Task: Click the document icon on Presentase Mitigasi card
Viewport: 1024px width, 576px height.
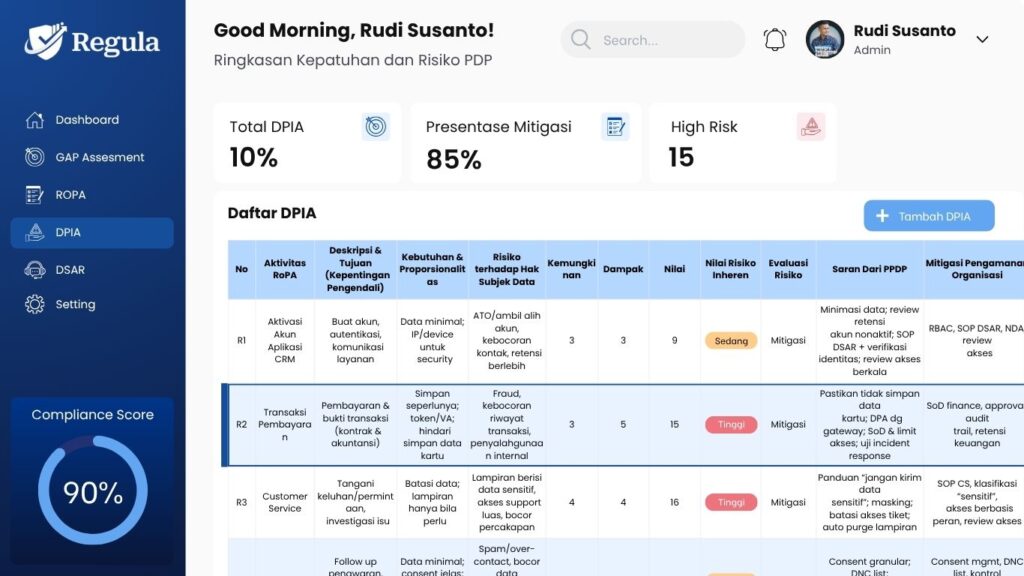Action: click(x=616, y=126)
